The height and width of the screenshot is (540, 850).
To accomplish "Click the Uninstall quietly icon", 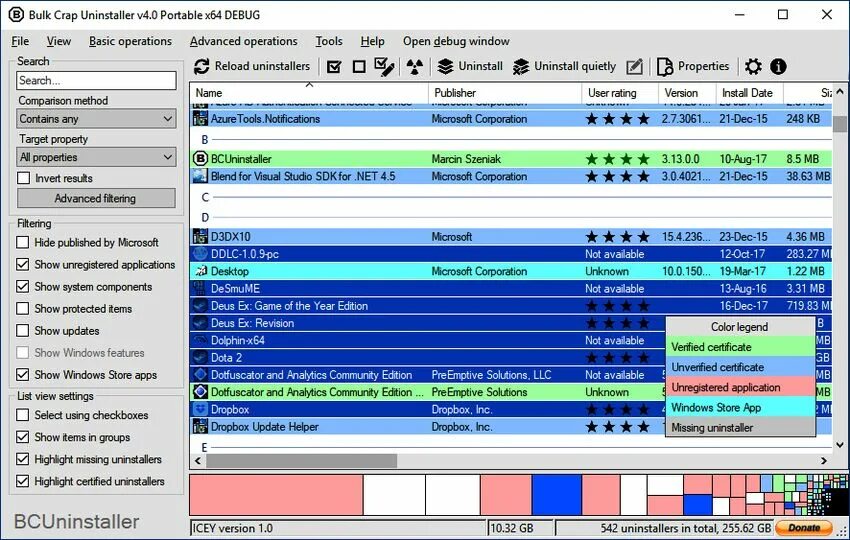I will 521,67.
